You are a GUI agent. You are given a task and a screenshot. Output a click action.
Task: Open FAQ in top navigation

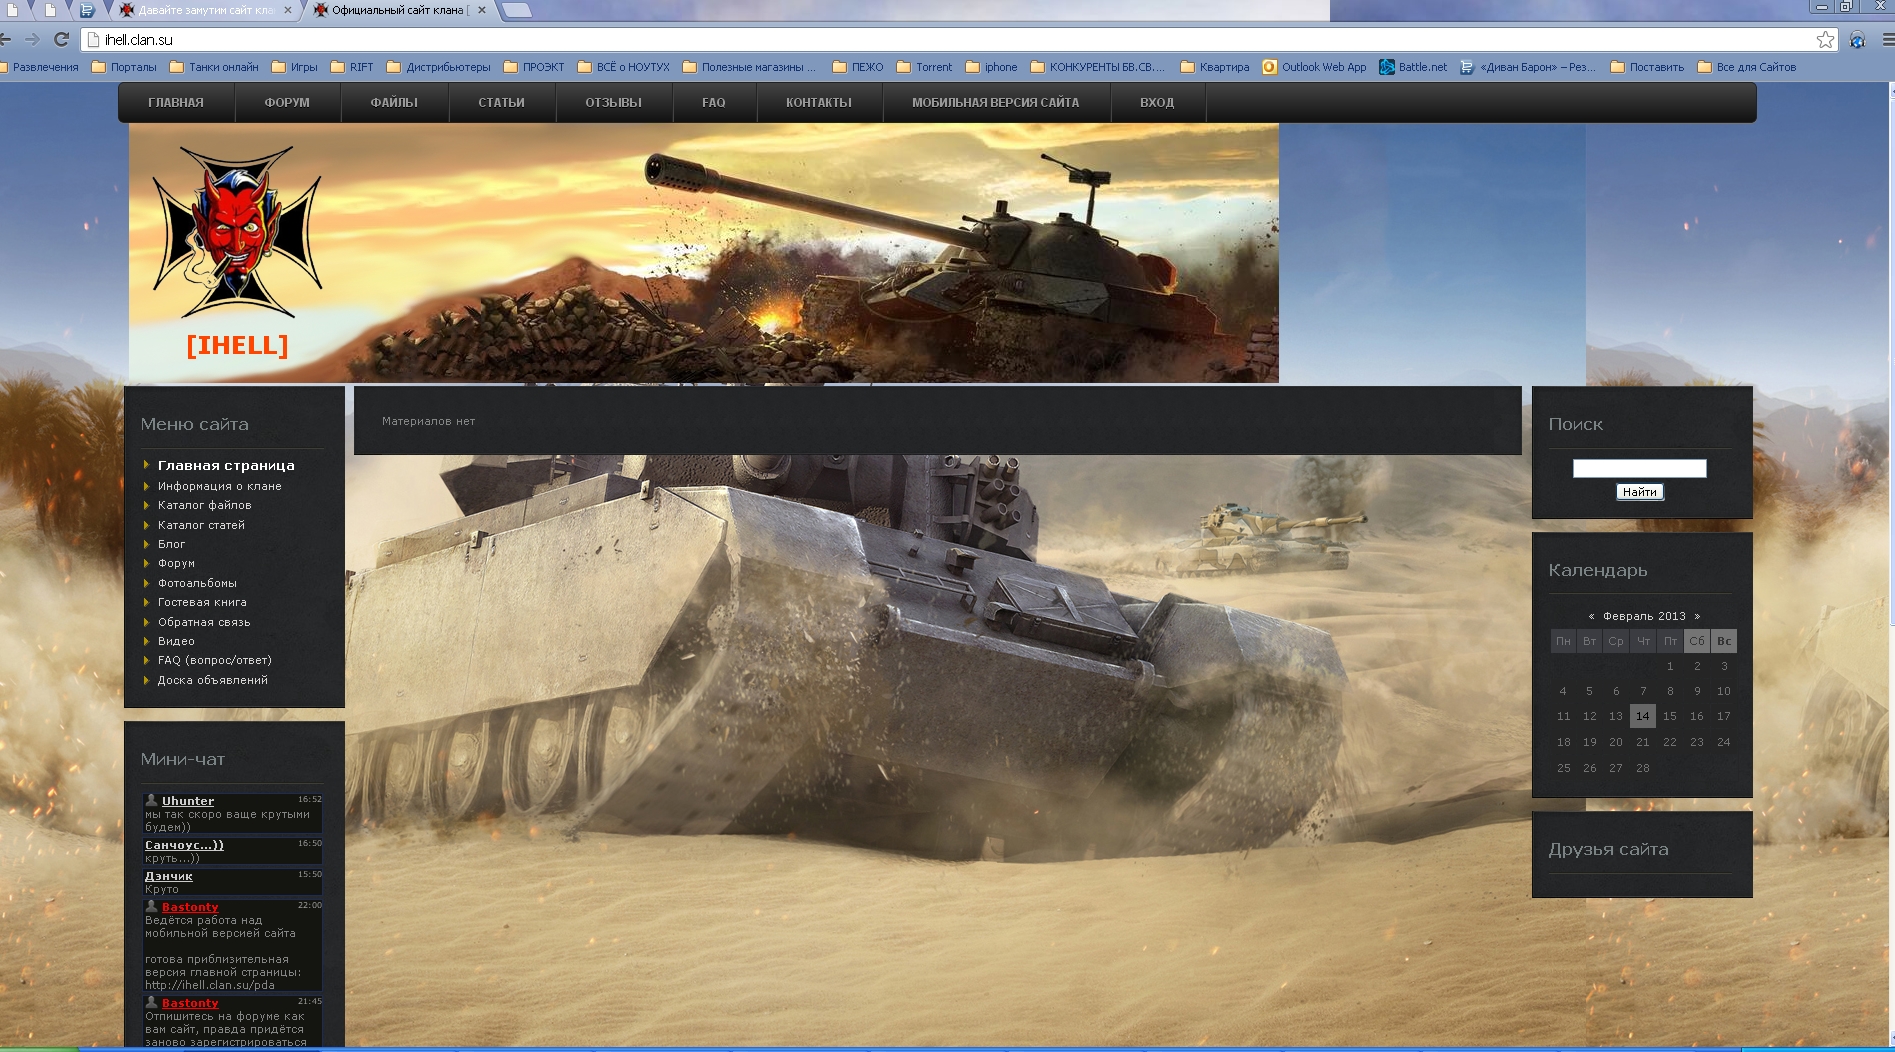point(714,102)
